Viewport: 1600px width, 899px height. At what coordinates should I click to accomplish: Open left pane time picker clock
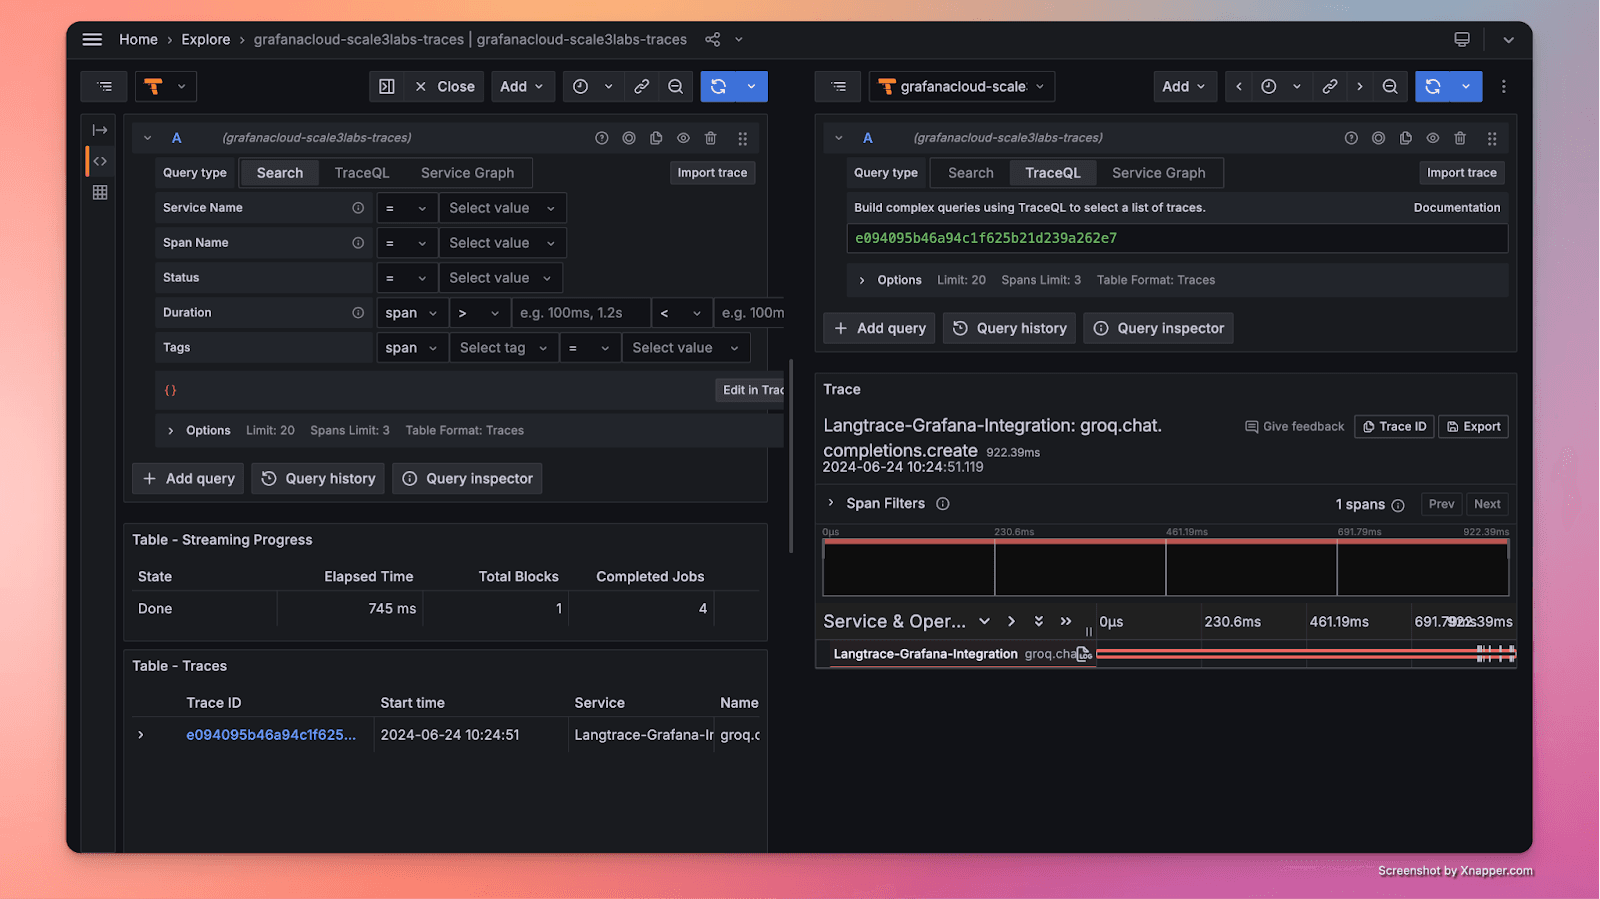(580, 87)
